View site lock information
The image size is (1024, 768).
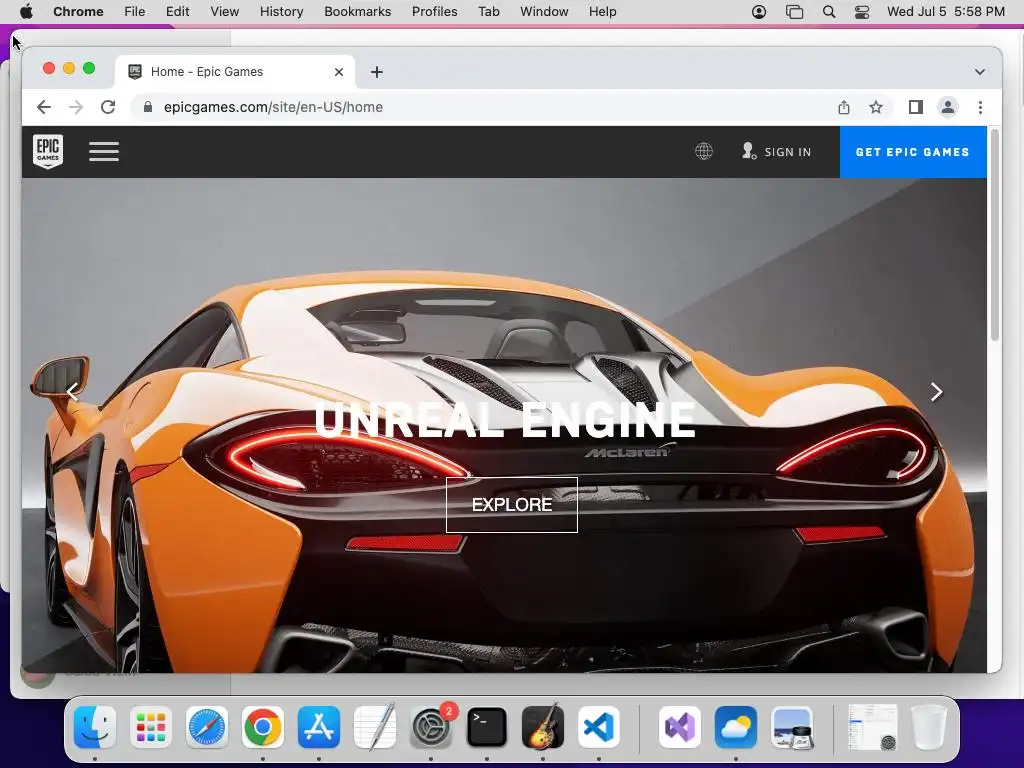tap(148, 107)
